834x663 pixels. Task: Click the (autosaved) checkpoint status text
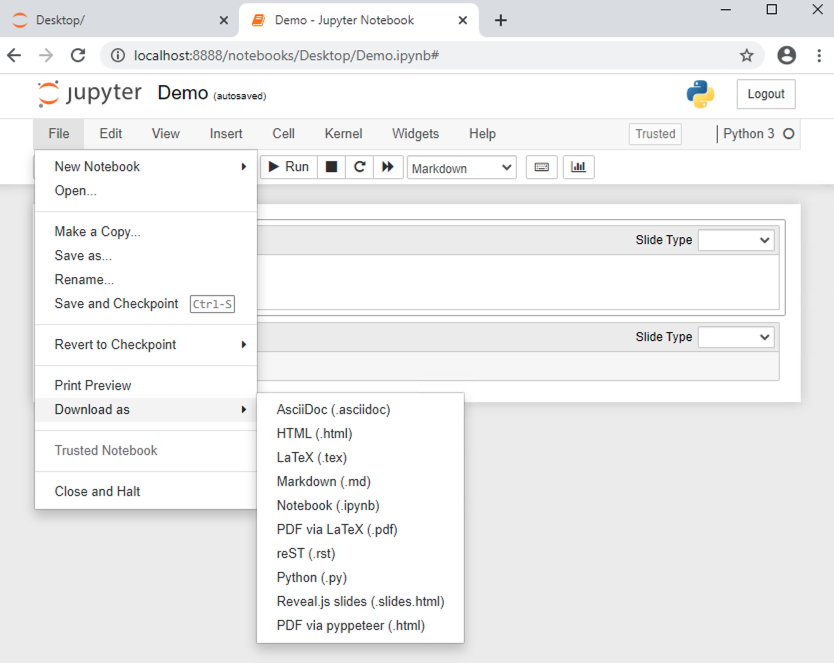pyautogui.click(x=239, y=96)
